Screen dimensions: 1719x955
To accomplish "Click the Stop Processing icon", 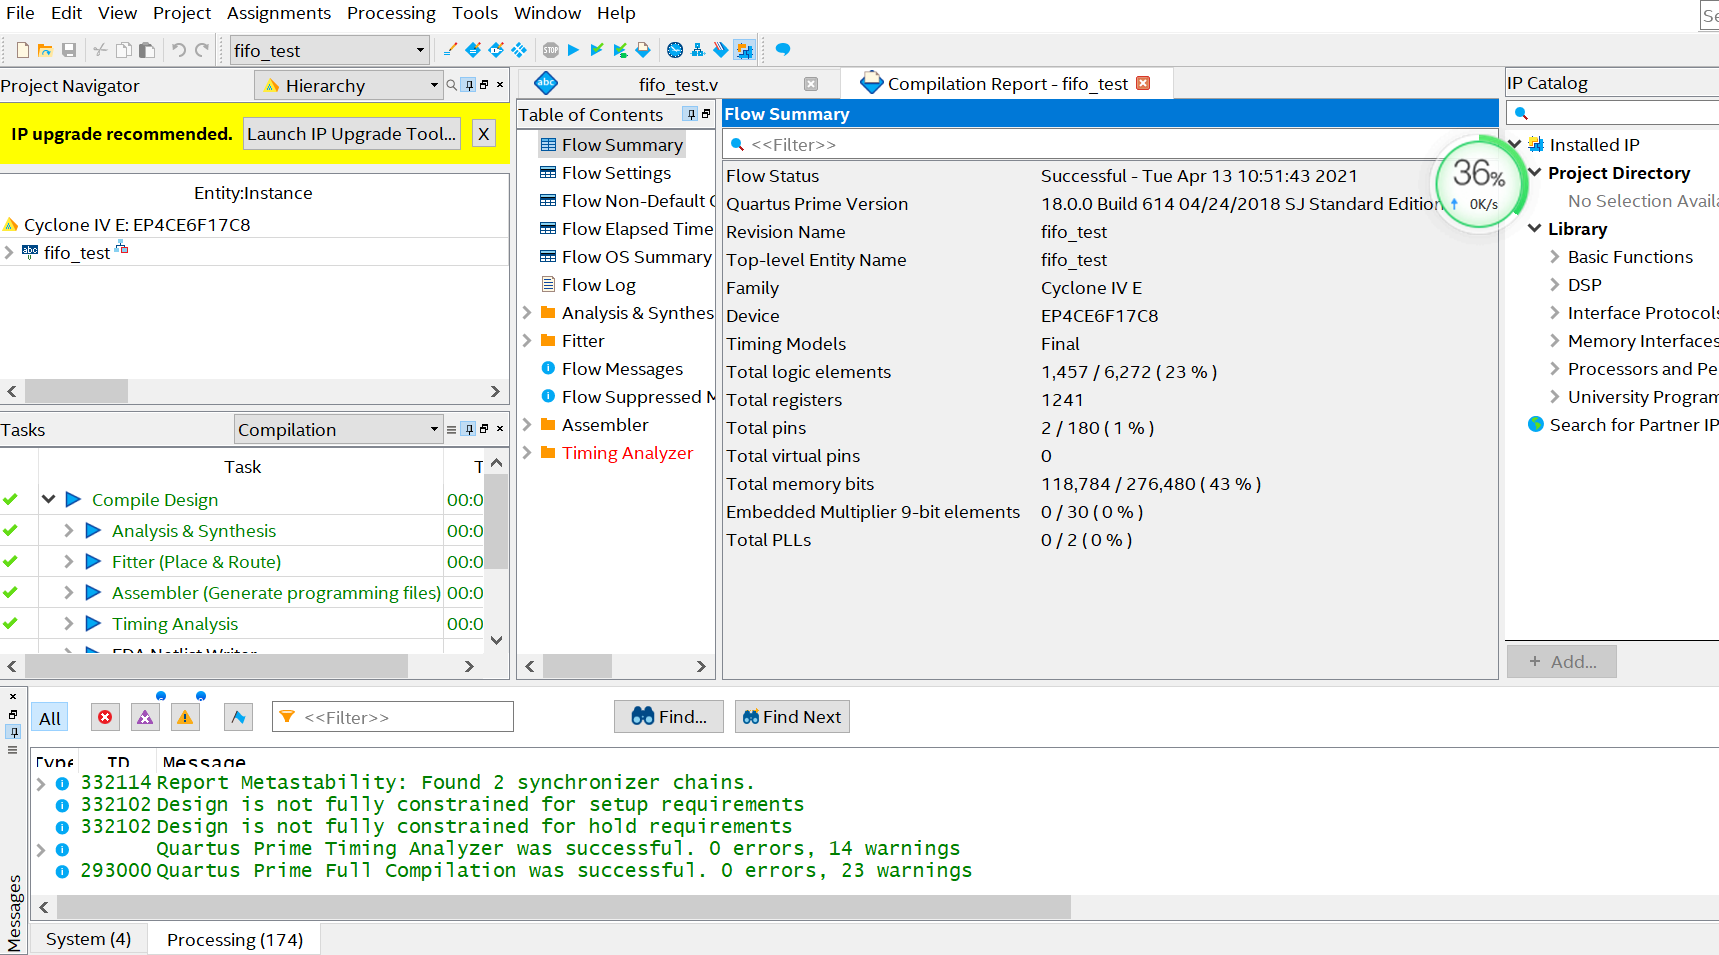I will click(551, 49).
